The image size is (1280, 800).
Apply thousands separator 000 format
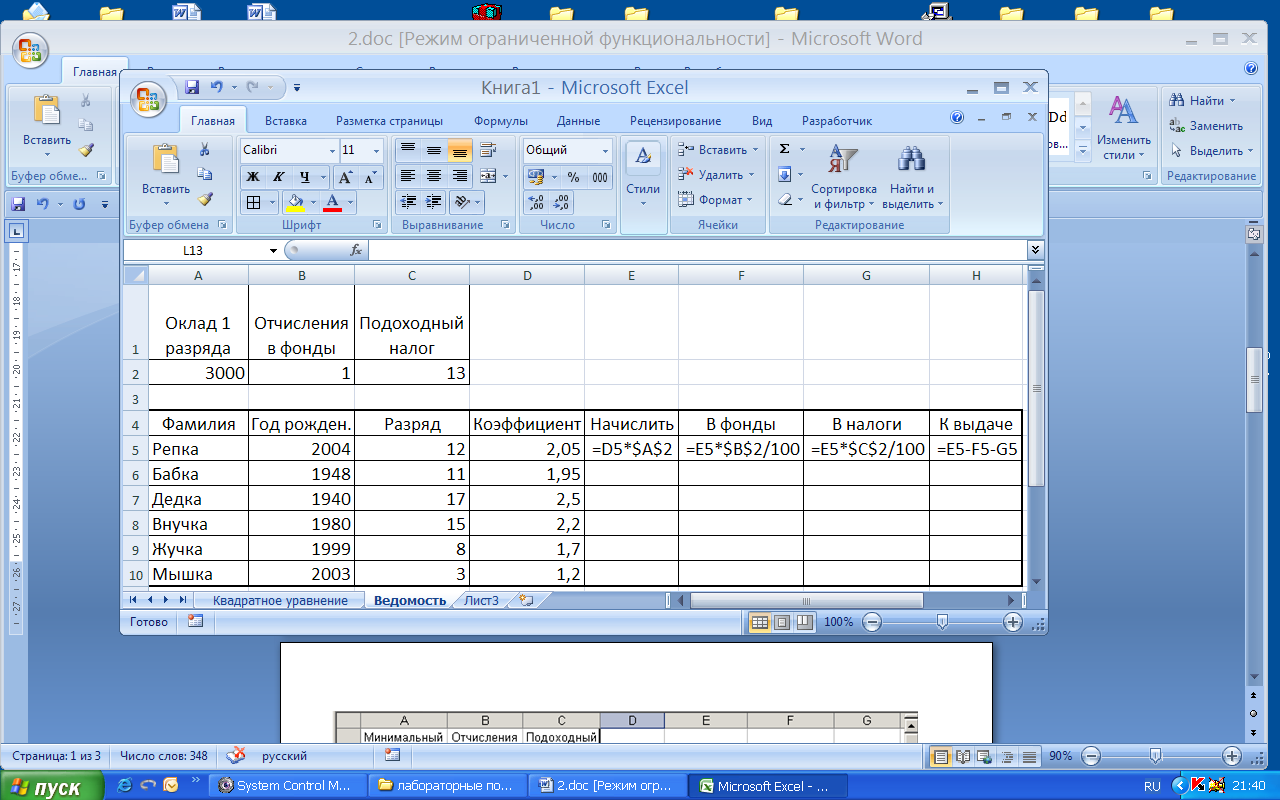pyautogui.click(x=600, y=177)
